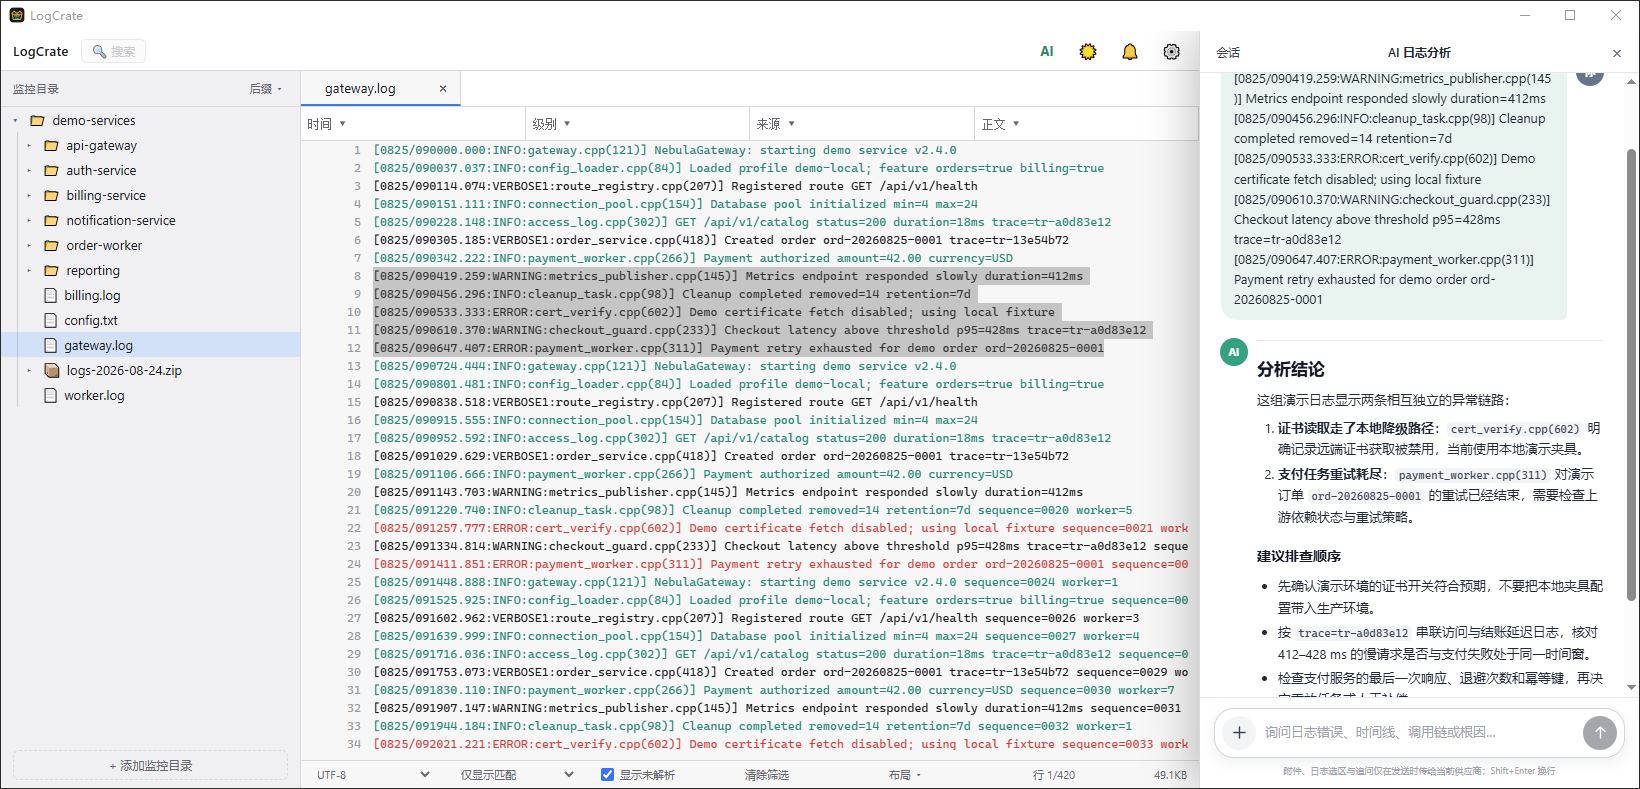This screenshot has width=1640, height=789.
Task: Click 清除筛选 to clear filters
Action: point(767,774)
